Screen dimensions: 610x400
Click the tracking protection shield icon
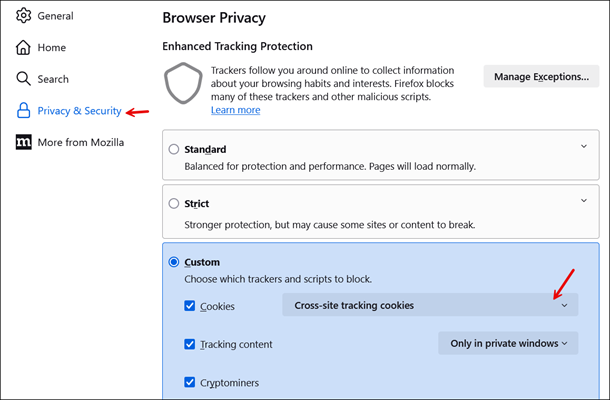183,83
